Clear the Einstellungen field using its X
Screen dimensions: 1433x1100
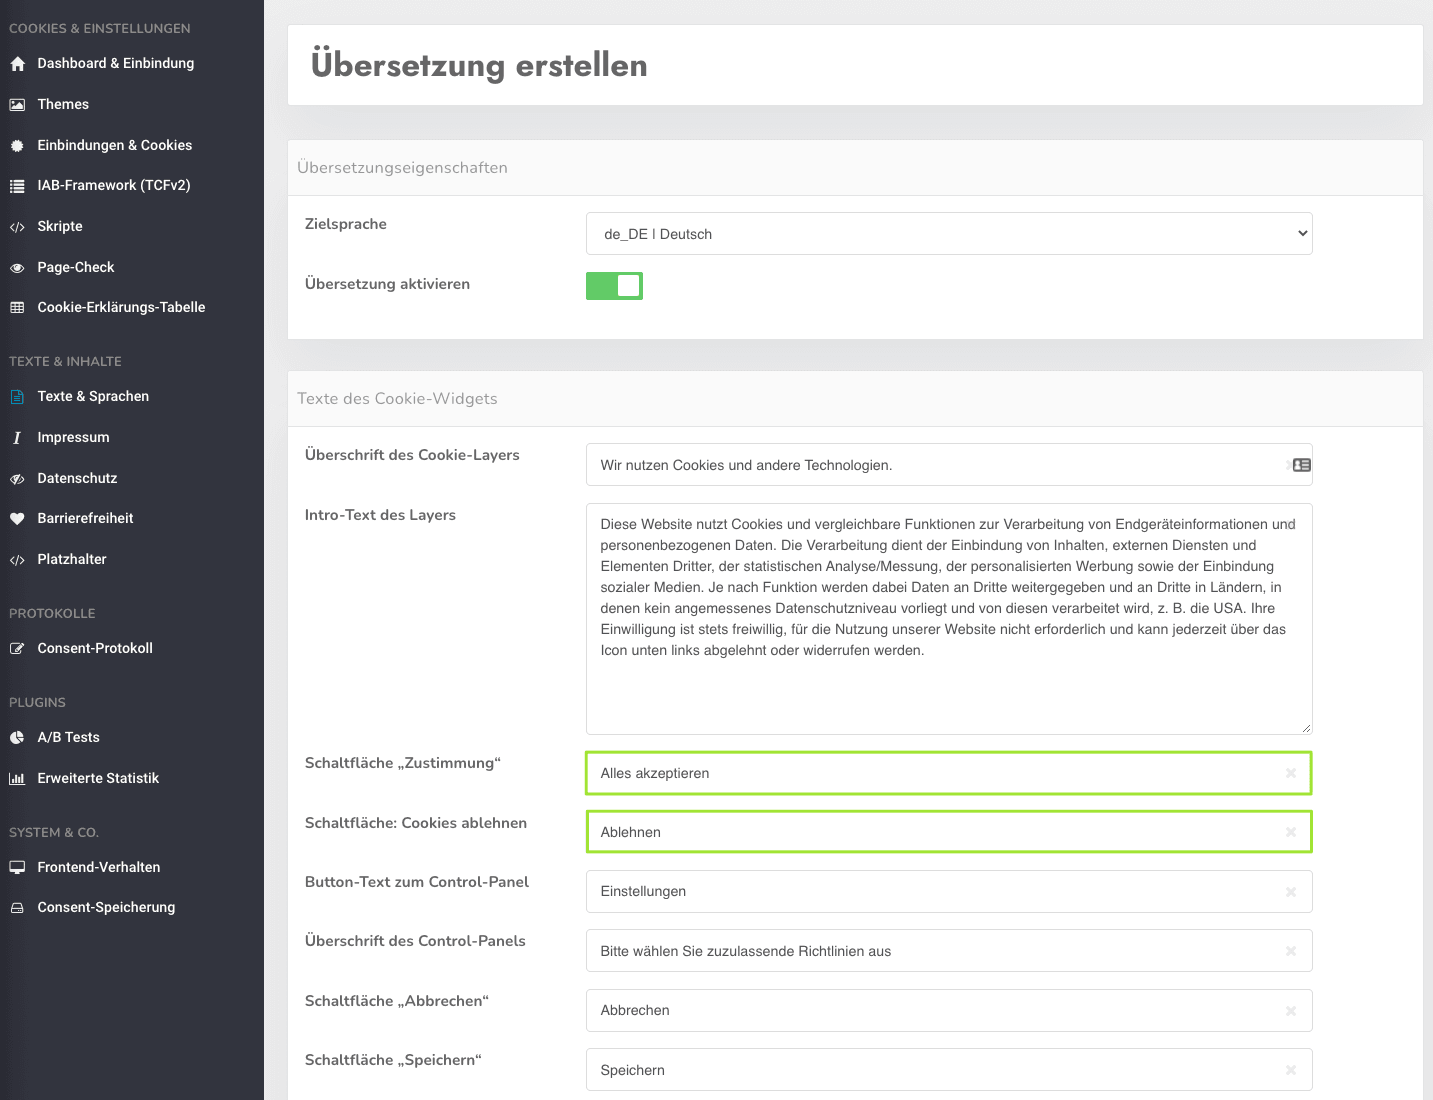(x=1290, y=892)
